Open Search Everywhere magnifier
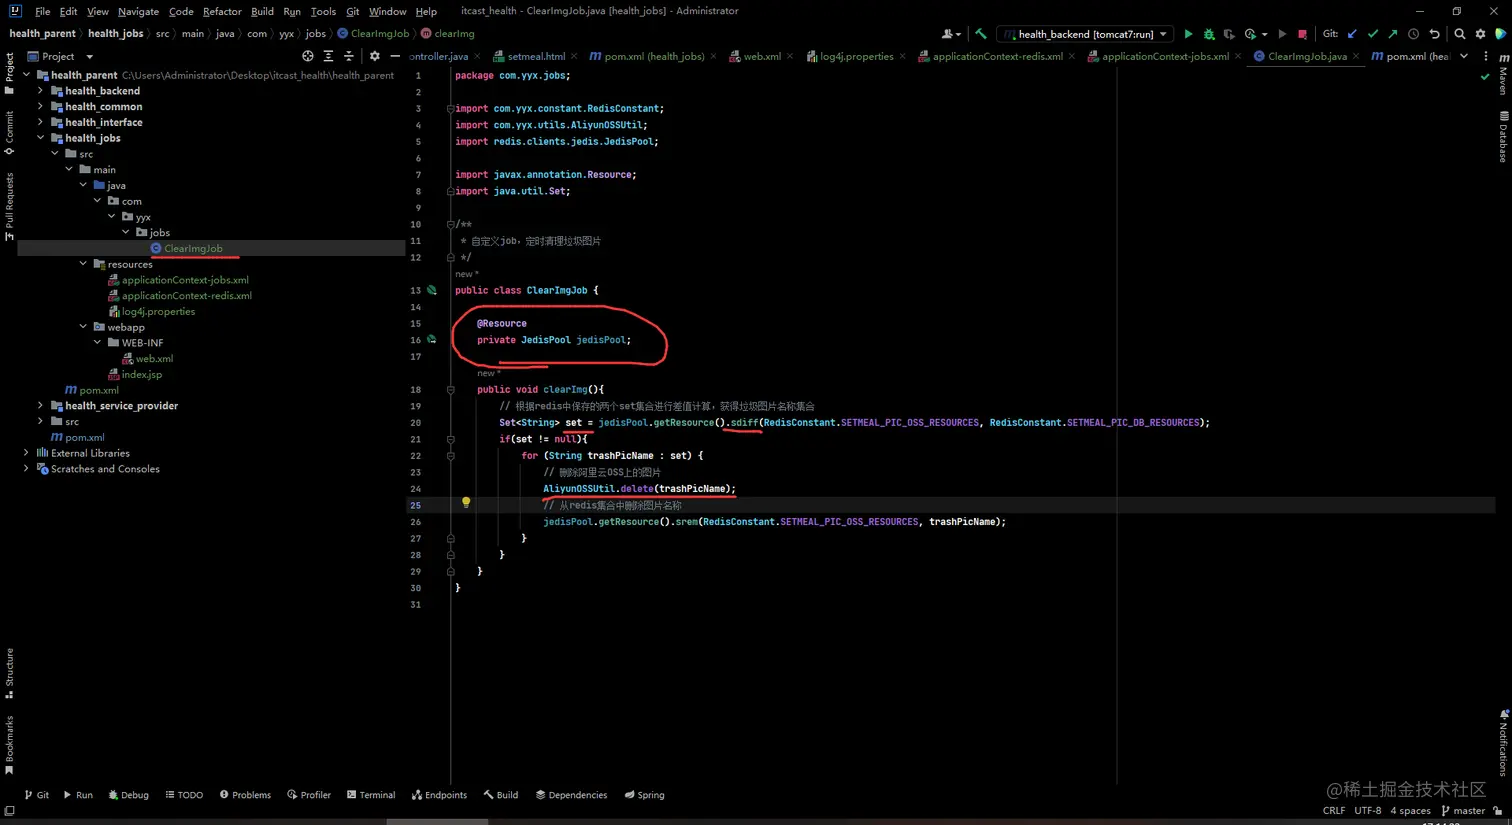Image resolution: width=1512 pixels, height=825 pixels. [1460, 34]
